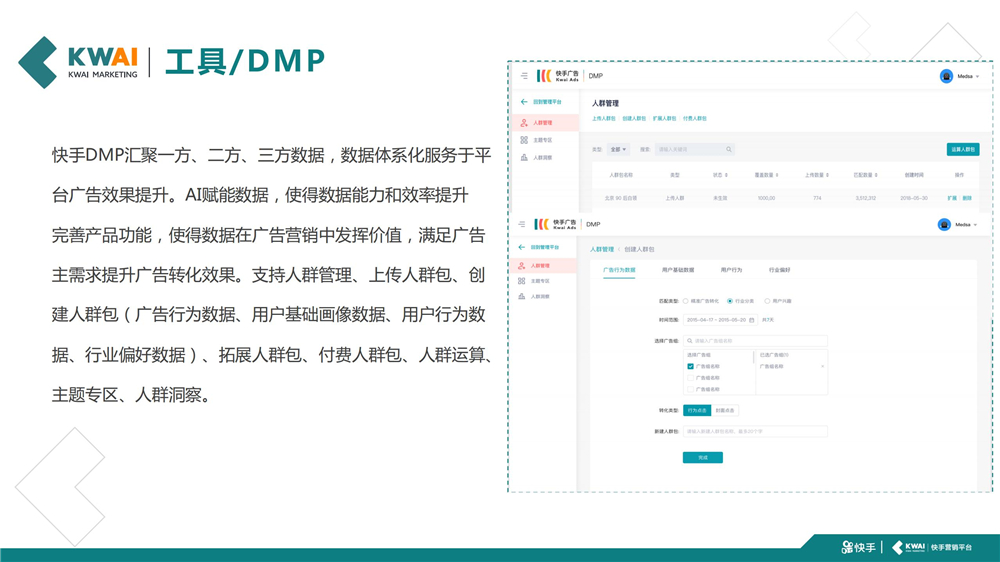Click 主题专区 grid icon in lower sidebar
Screen dimensions: 1000x562
coord(522,281)
